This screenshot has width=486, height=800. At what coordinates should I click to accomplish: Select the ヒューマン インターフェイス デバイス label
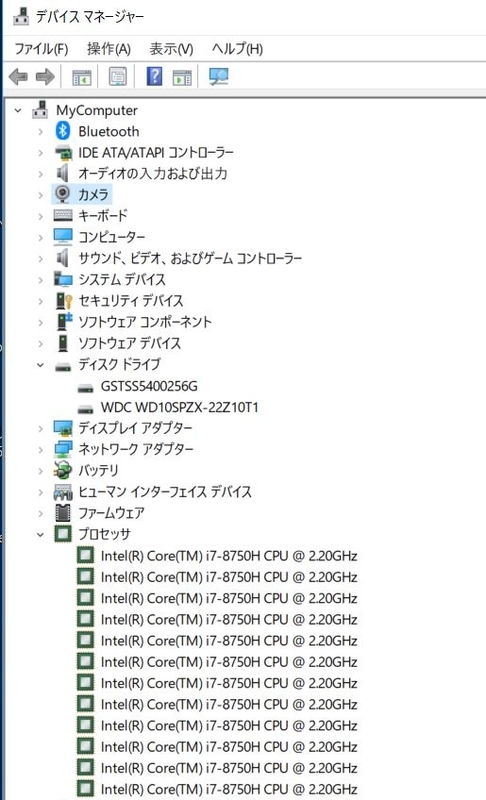(x=165, y=492)
